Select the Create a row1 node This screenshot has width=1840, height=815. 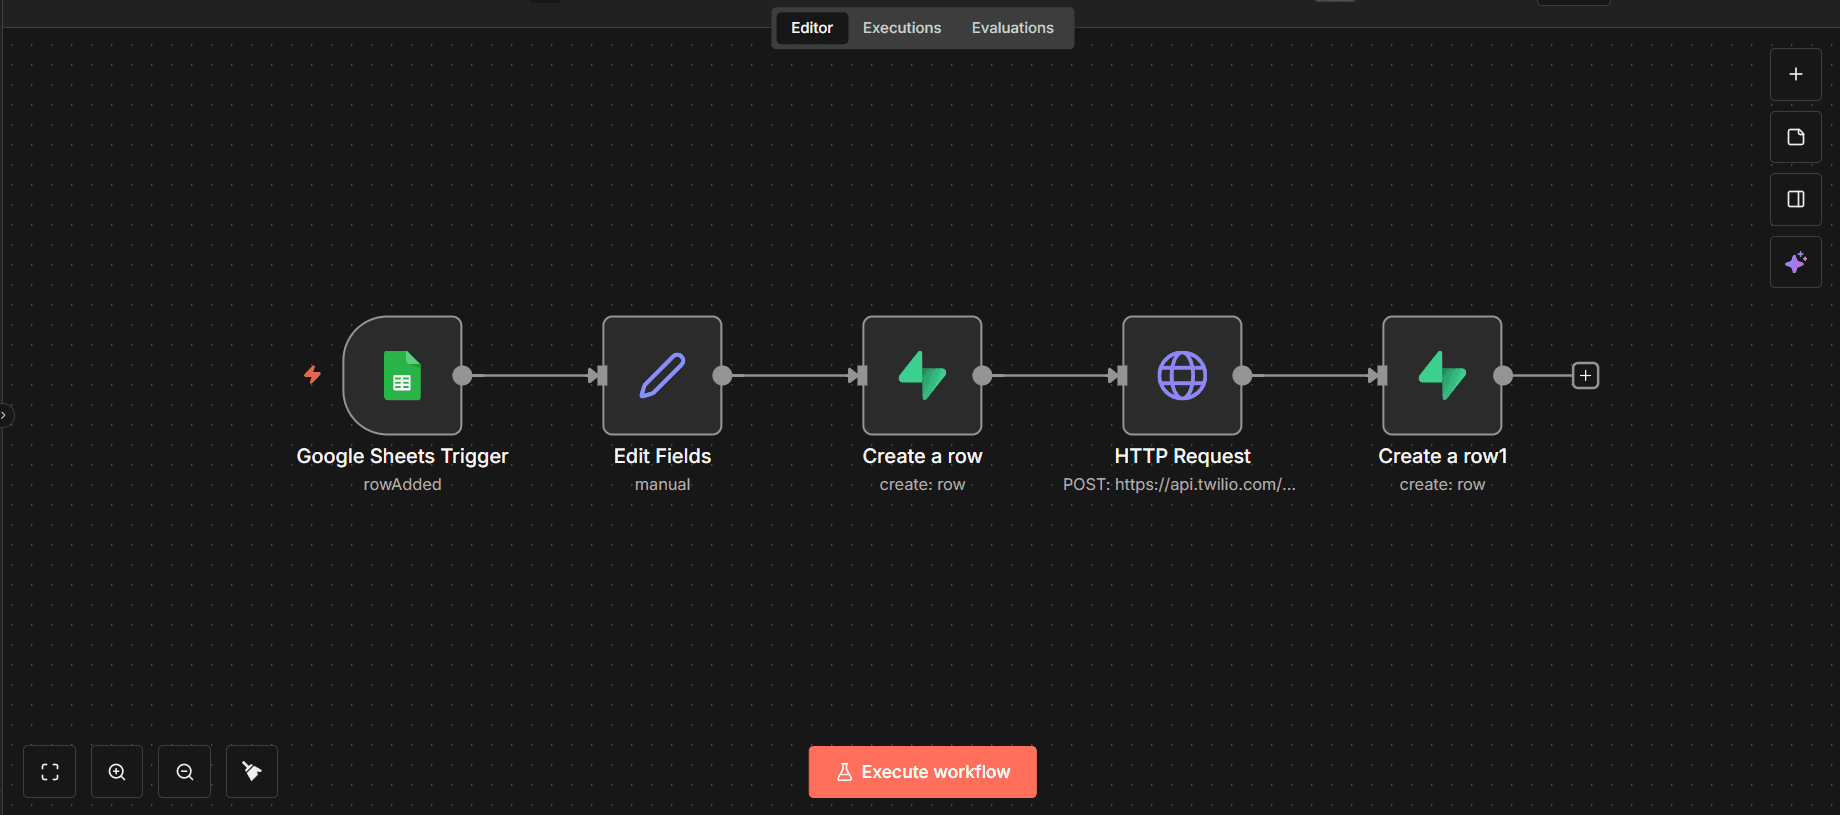(x=1442, y=375)
